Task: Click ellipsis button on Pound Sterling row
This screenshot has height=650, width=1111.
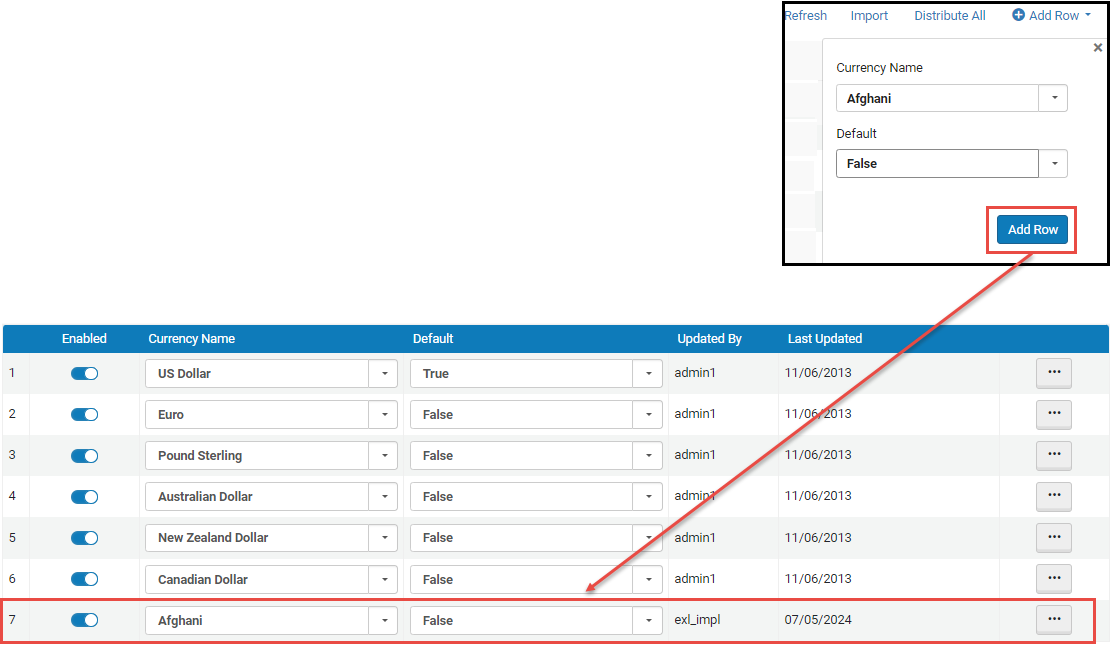Action: [x=1053, y=455]
